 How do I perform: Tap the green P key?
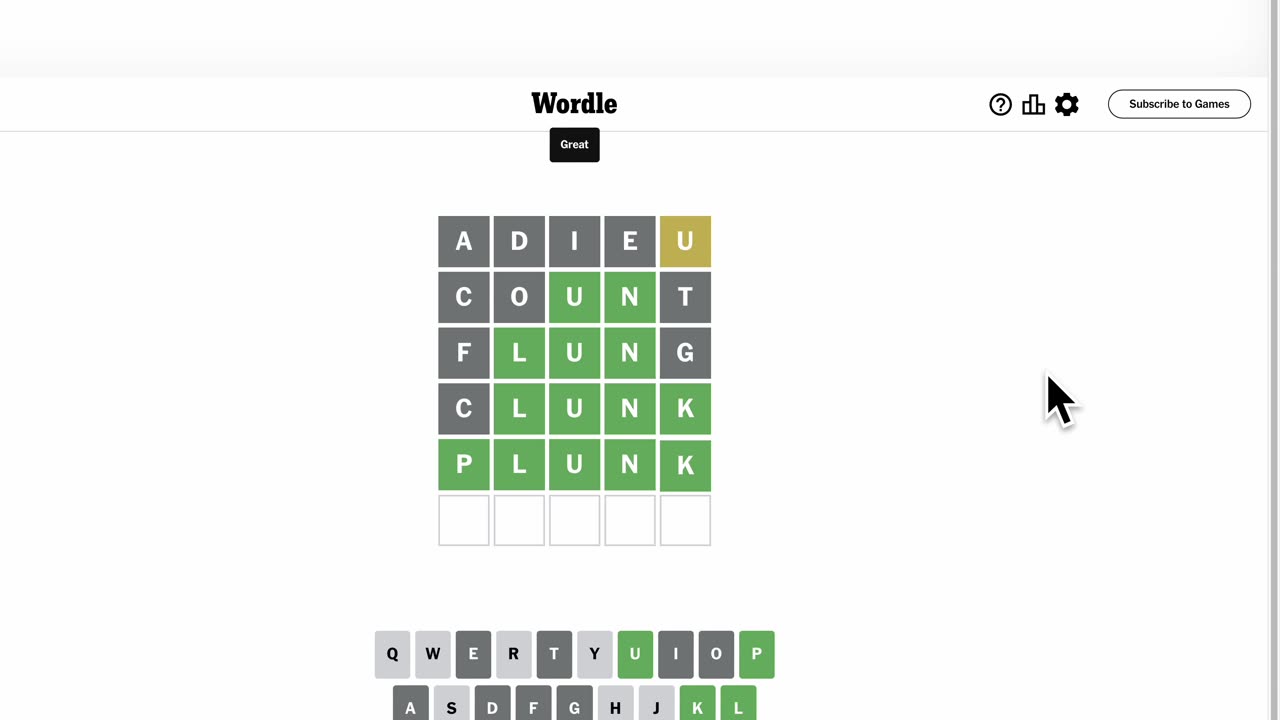tap(757, 654)
